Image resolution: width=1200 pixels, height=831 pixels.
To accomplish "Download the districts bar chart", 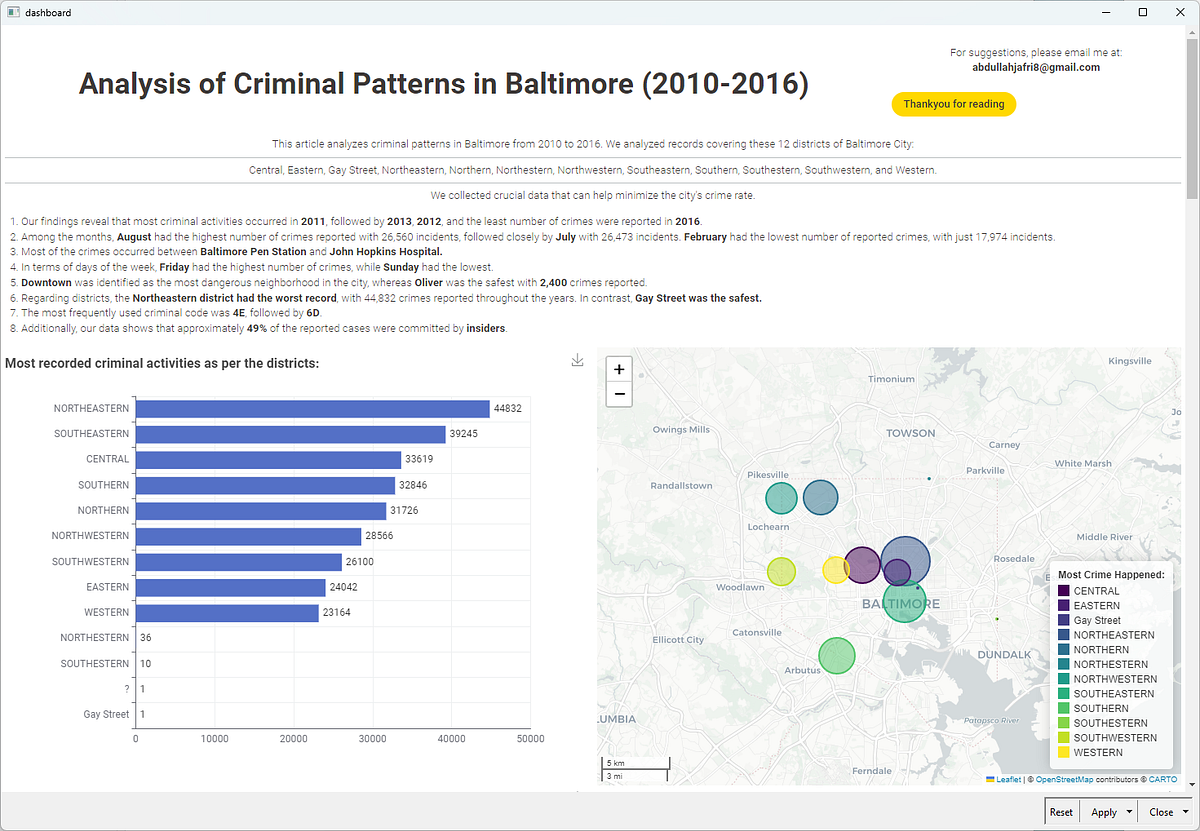I will coord(577,360).
